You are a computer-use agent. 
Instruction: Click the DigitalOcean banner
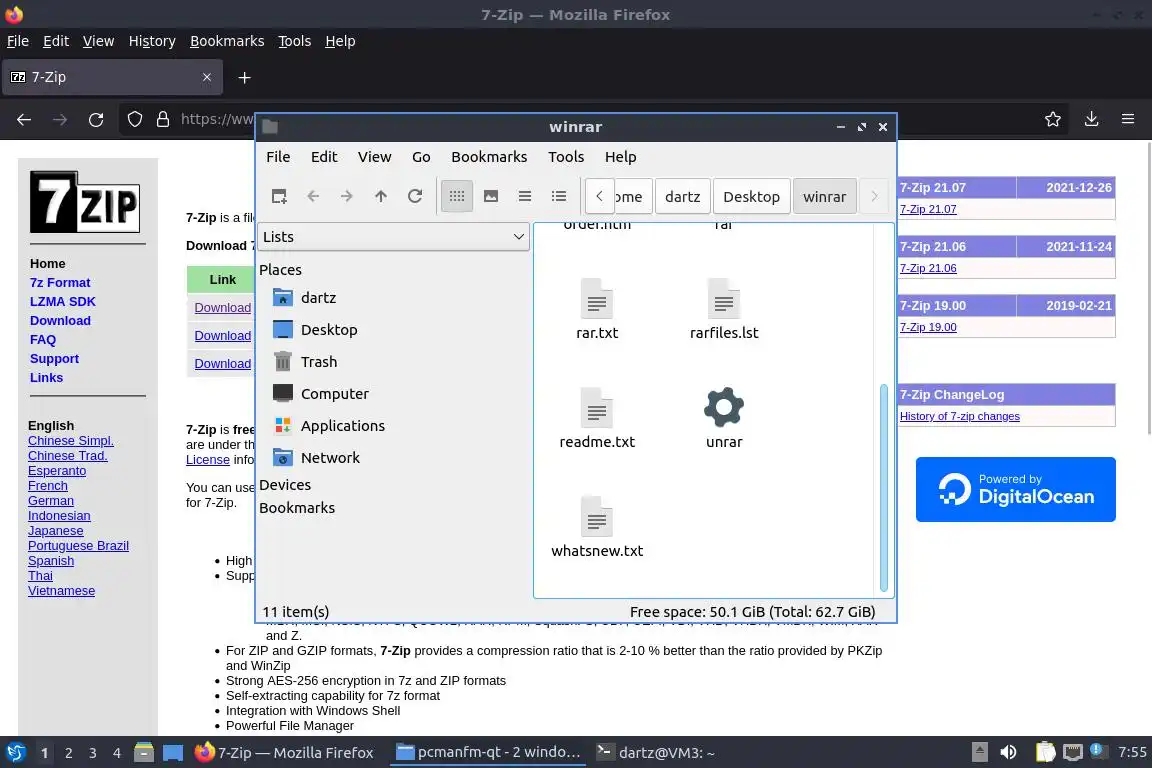(x=1015, y=489)
